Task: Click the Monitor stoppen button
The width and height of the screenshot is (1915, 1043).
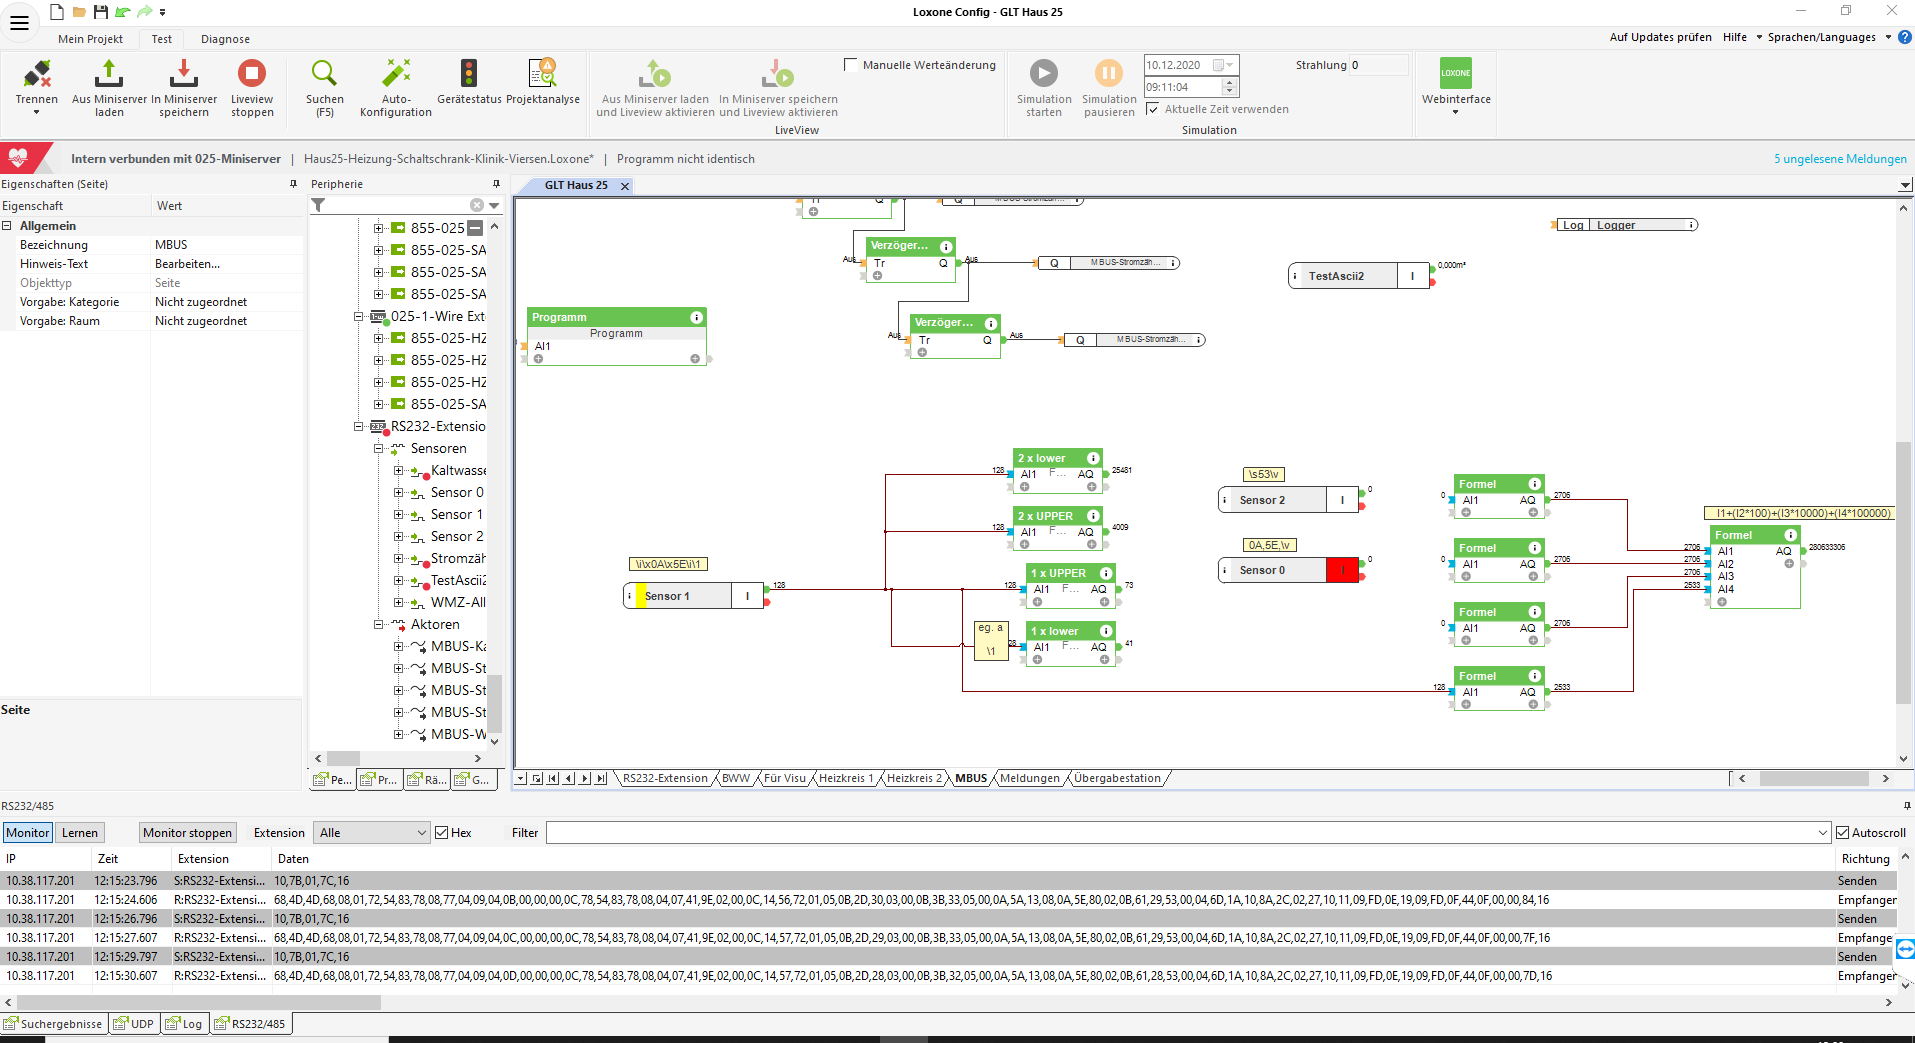Action: (187, 833)
